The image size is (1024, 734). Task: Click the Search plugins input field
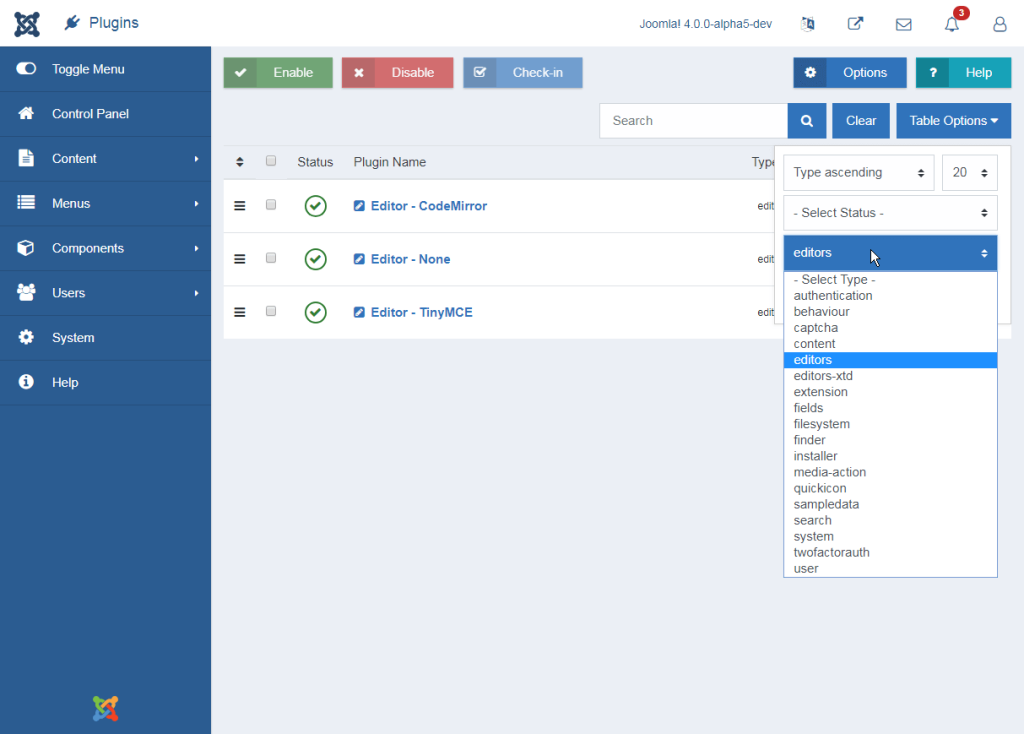[x=694, y=121]
